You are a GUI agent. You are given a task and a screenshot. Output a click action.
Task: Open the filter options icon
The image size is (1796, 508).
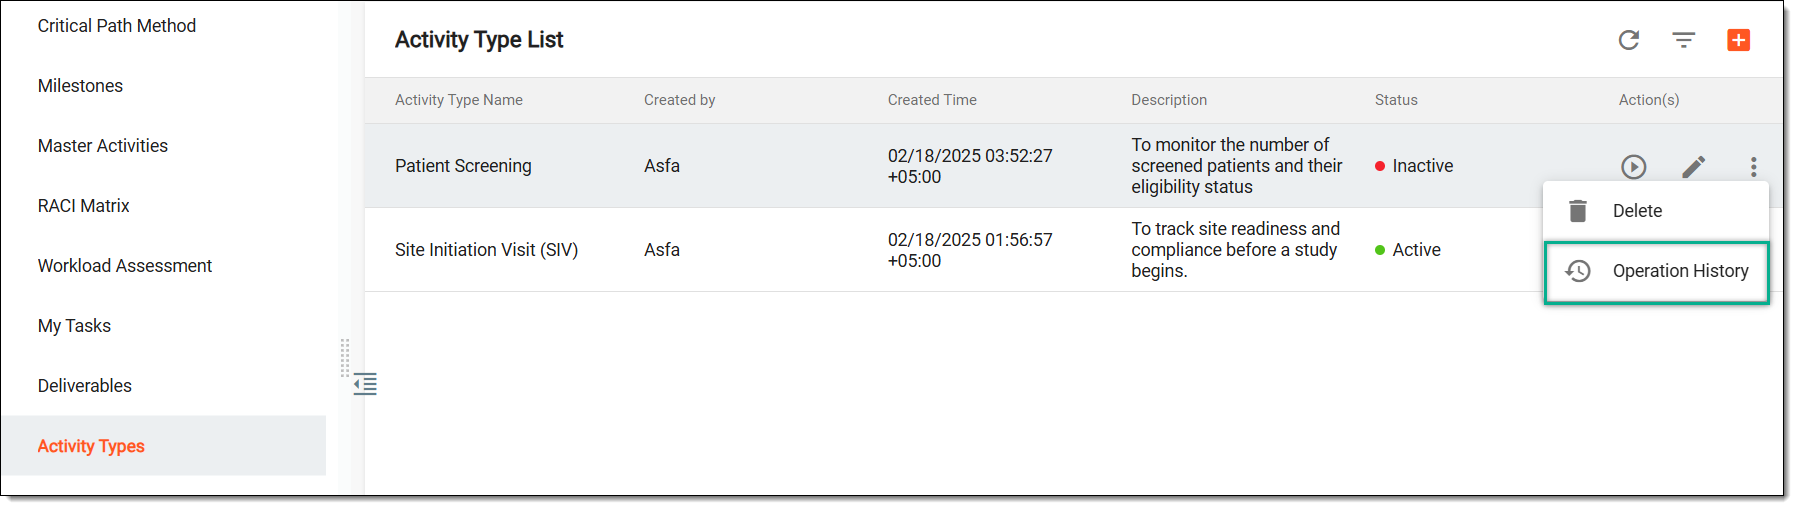(x=1684, y=40)
